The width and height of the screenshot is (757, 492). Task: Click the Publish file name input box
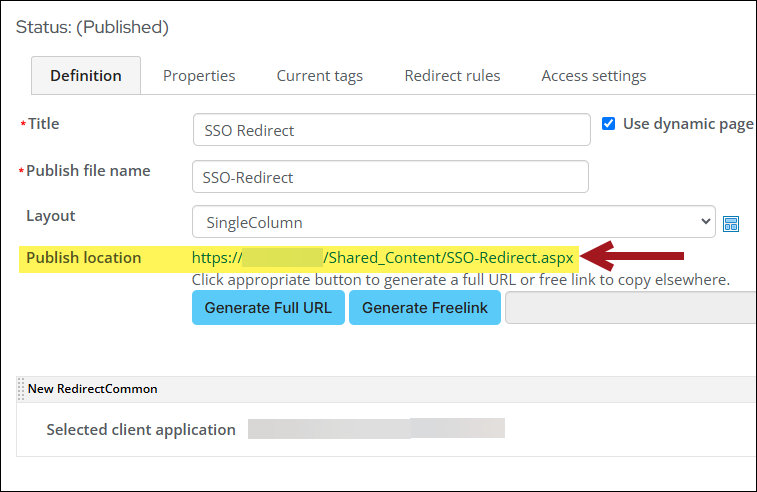(390, 177)
